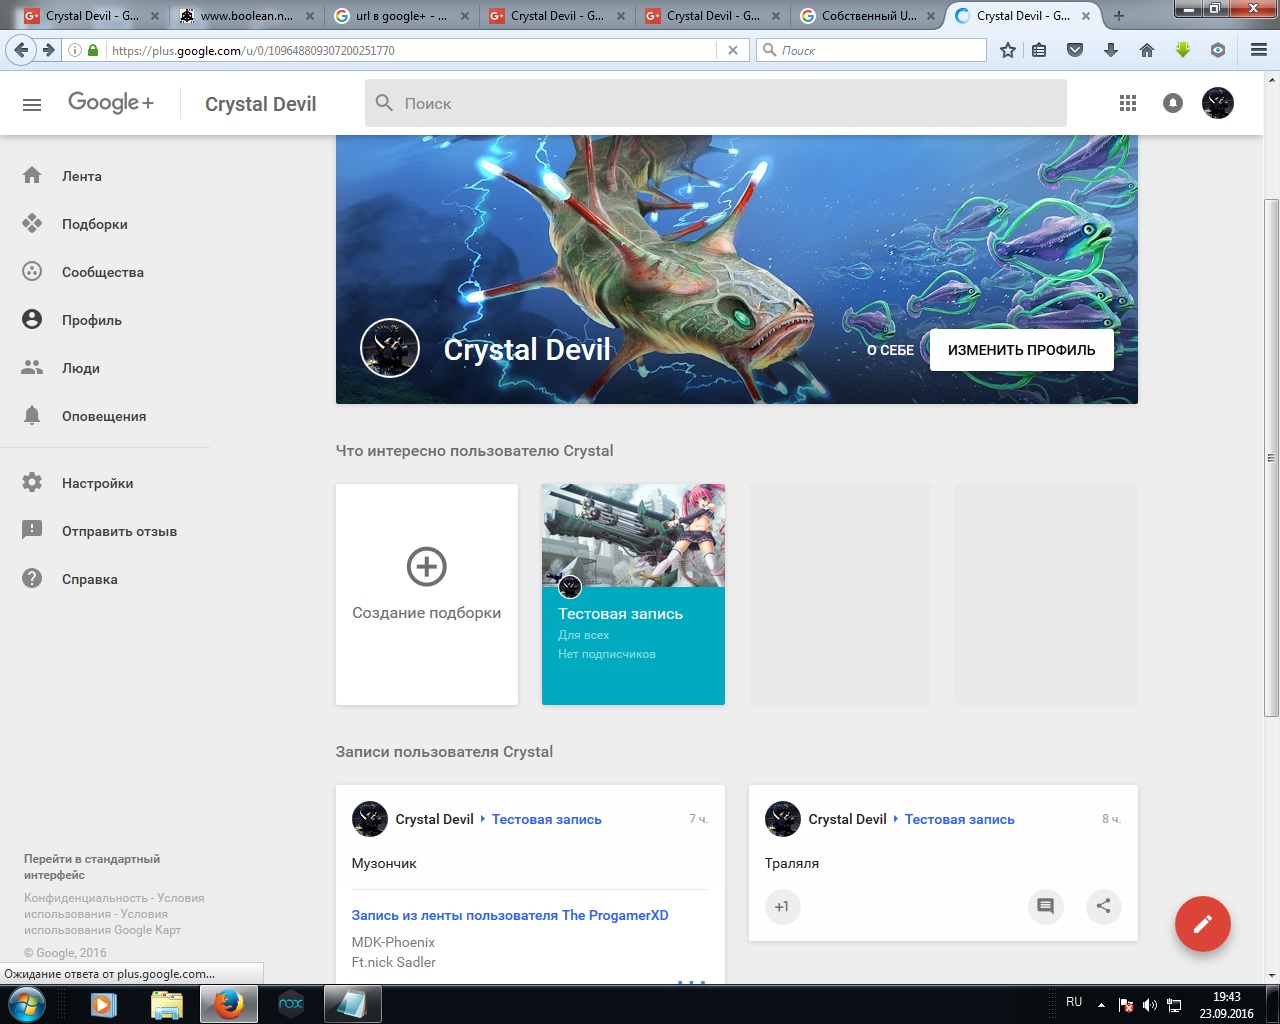Open comments on the Траляля post
The width and height of the screenshot is (1280, 1024).
(1045, 906)
